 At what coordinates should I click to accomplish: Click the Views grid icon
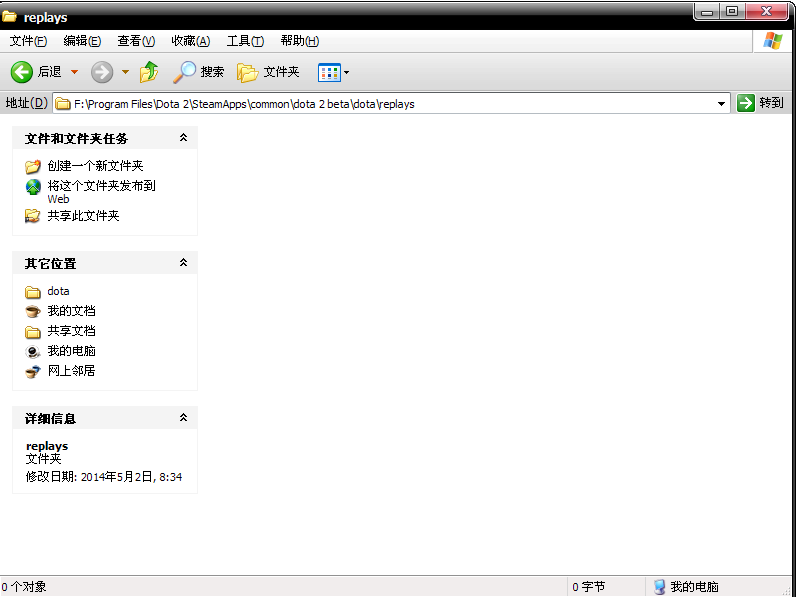pyautogui.click(x=329, y=73)
